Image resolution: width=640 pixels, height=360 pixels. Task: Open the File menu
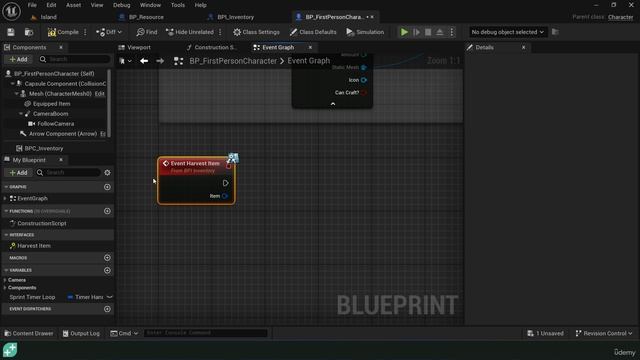pos(32,5)
